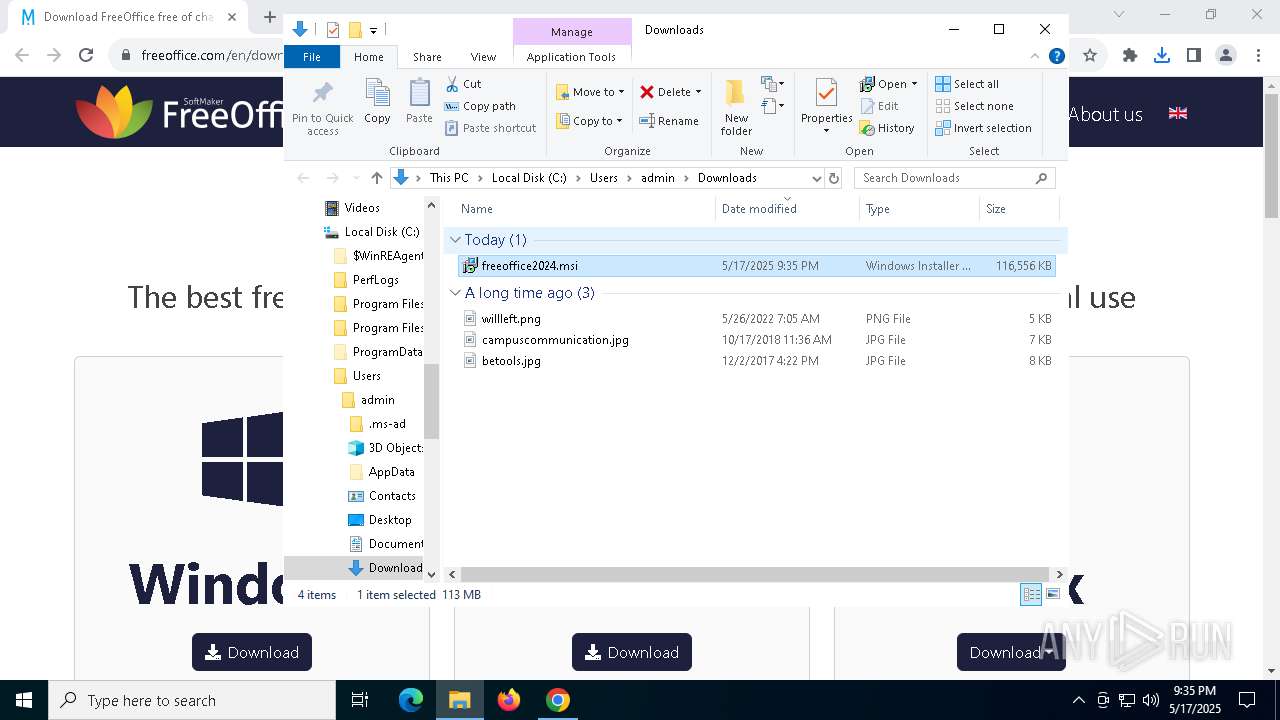
Task: Click Paste shortcut in ribbon
Action: [x=490, y=128]
